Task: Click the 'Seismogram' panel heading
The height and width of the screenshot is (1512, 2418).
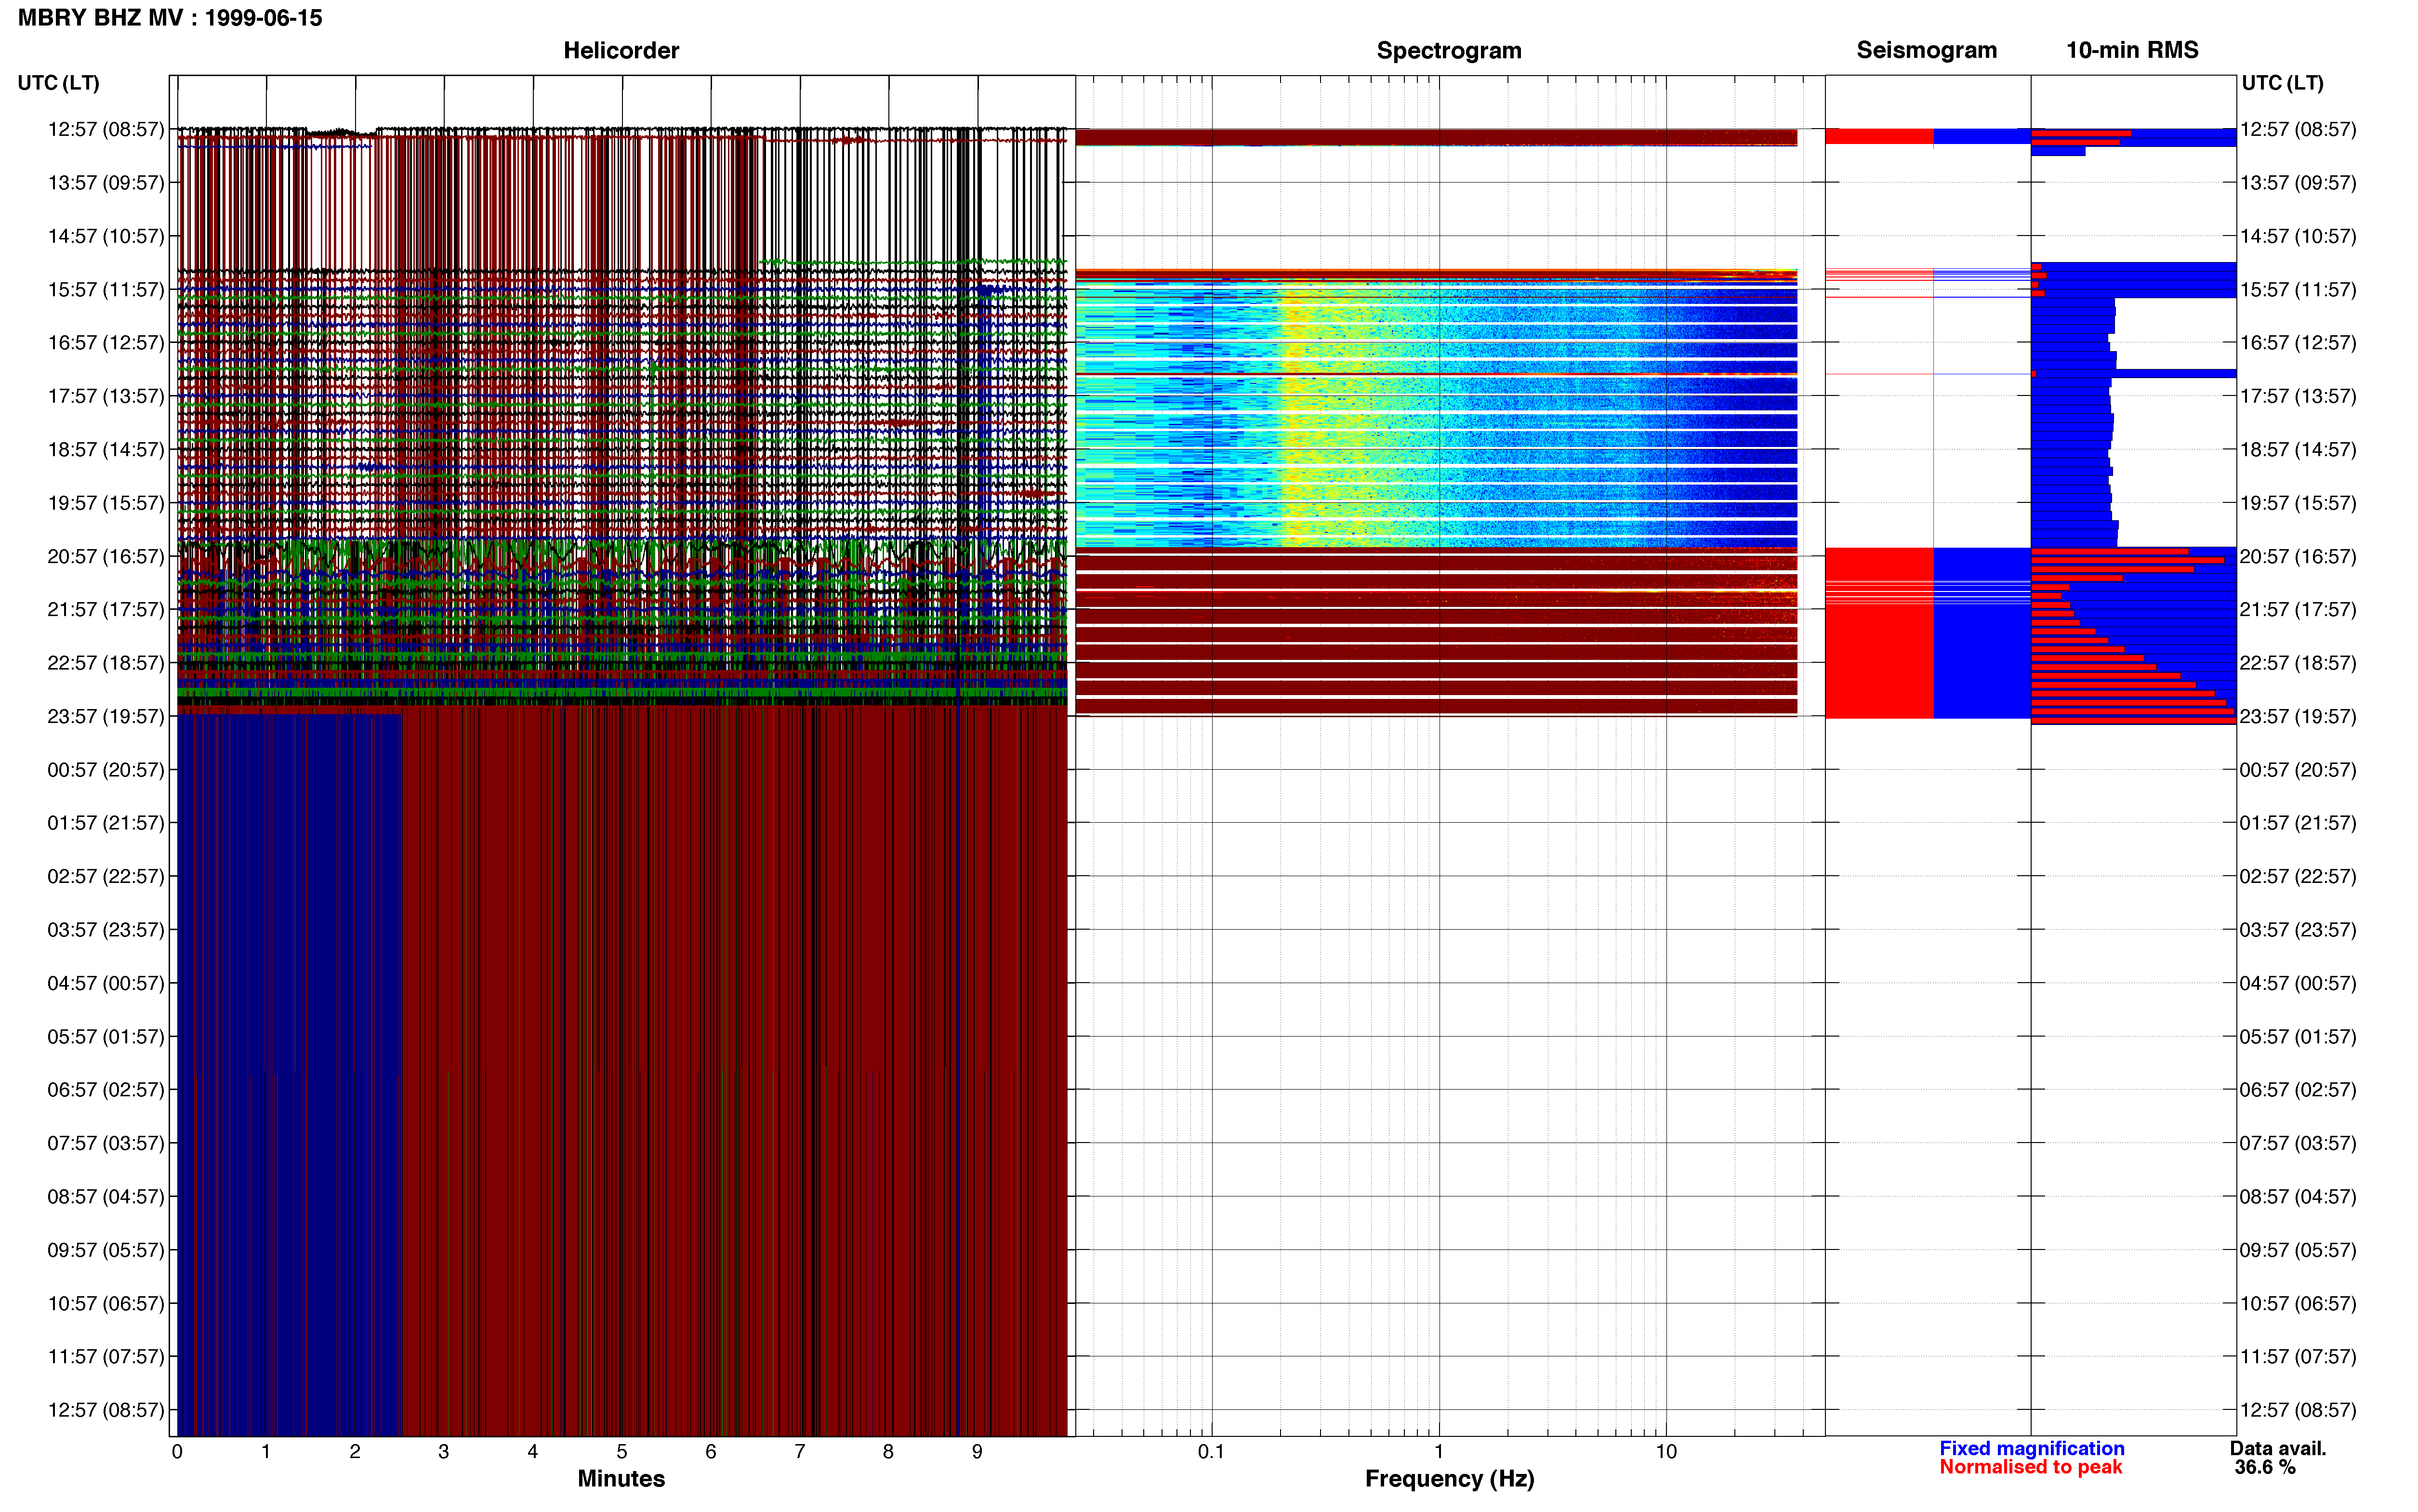Action: coord(1926,50)
